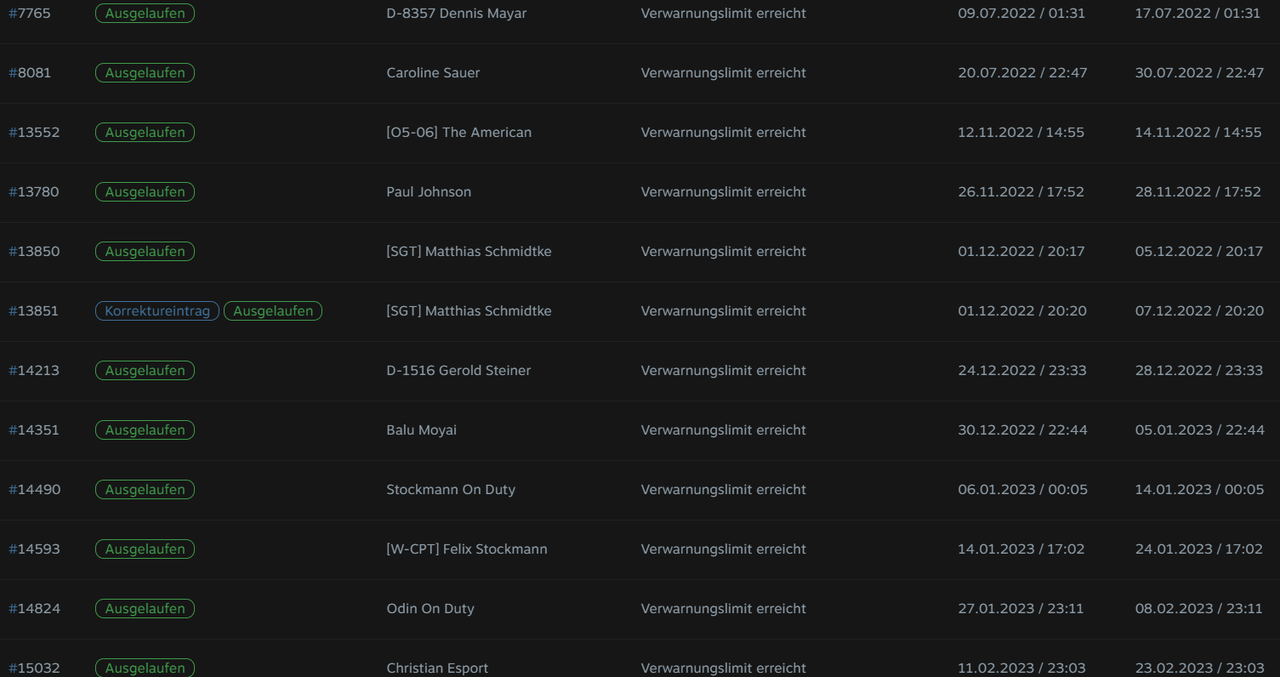Click Ausgelaufen badge of Paul Johnson row

145,192
